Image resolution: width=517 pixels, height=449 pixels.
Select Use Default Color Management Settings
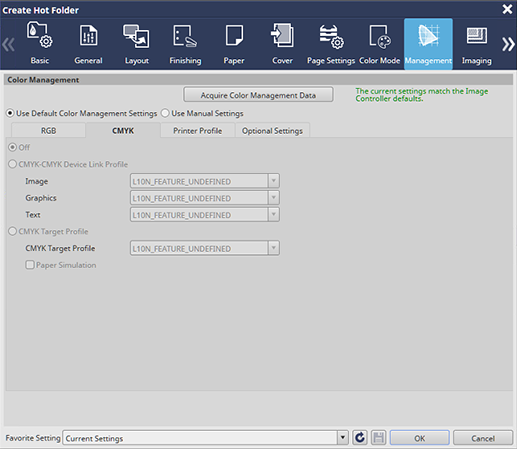10,113
